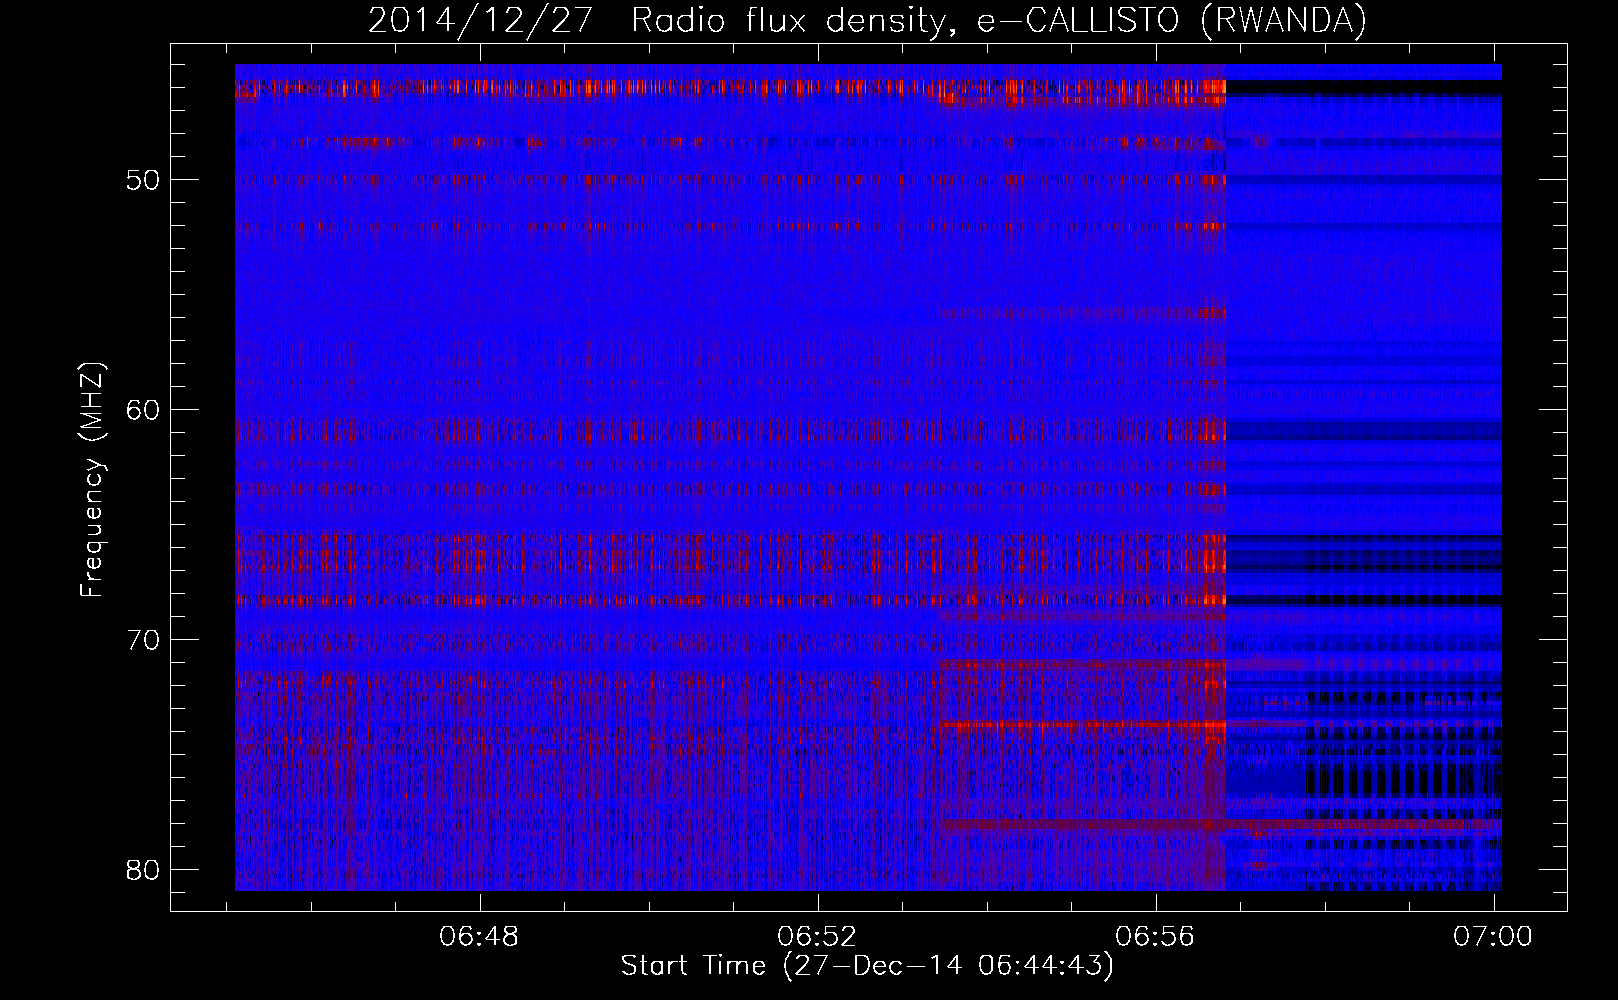Click the 70 frequency tick label
This screenshot has height=1000, width=1618.
tap(143, 640)
